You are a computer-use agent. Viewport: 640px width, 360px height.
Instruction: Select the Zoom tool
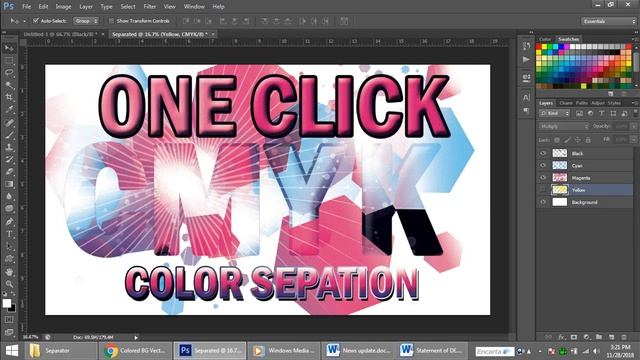pyautogui.click(x=9, y=284)
